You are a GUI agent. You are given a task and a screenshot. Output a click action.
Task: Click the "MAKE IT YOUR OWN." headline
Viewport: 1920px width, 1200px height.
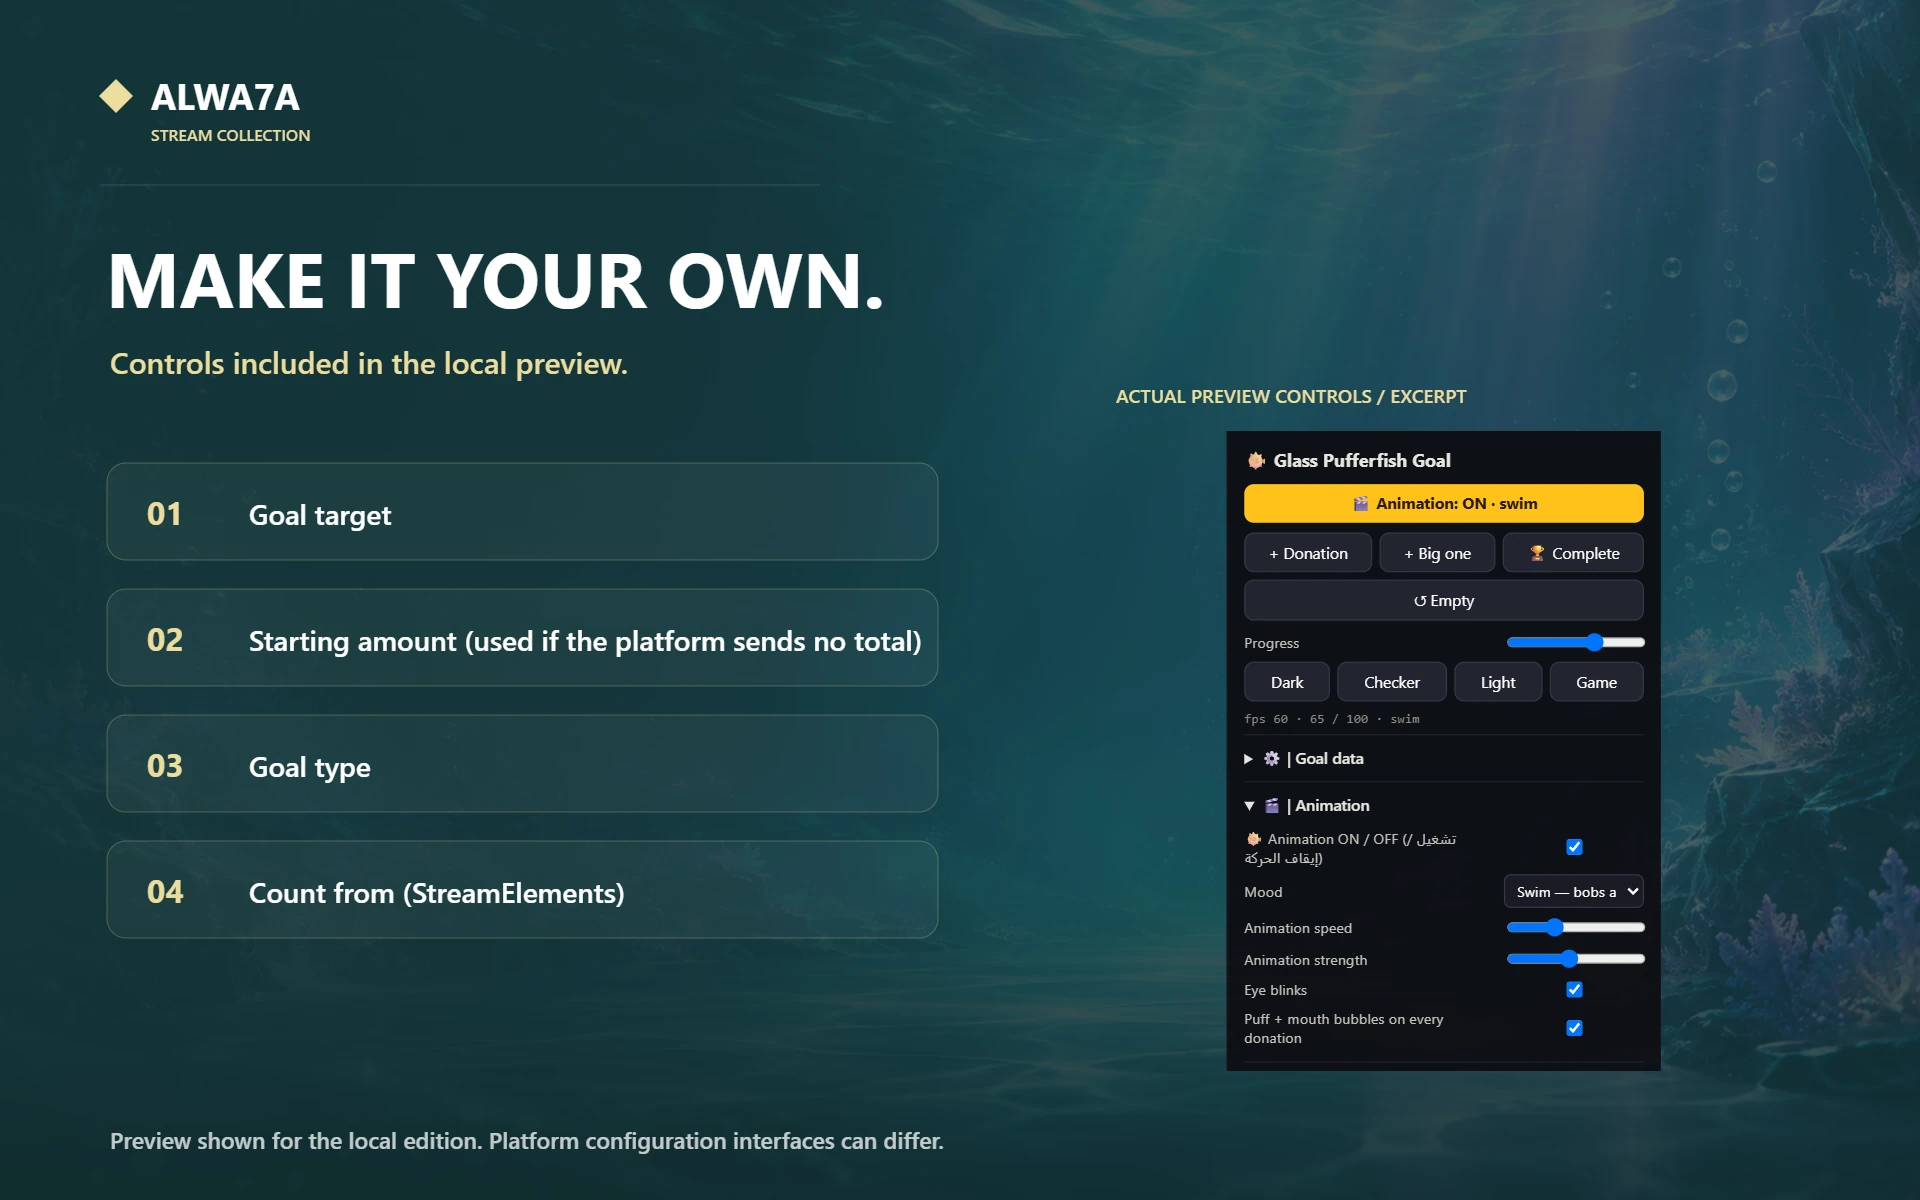tap(496, 281)
